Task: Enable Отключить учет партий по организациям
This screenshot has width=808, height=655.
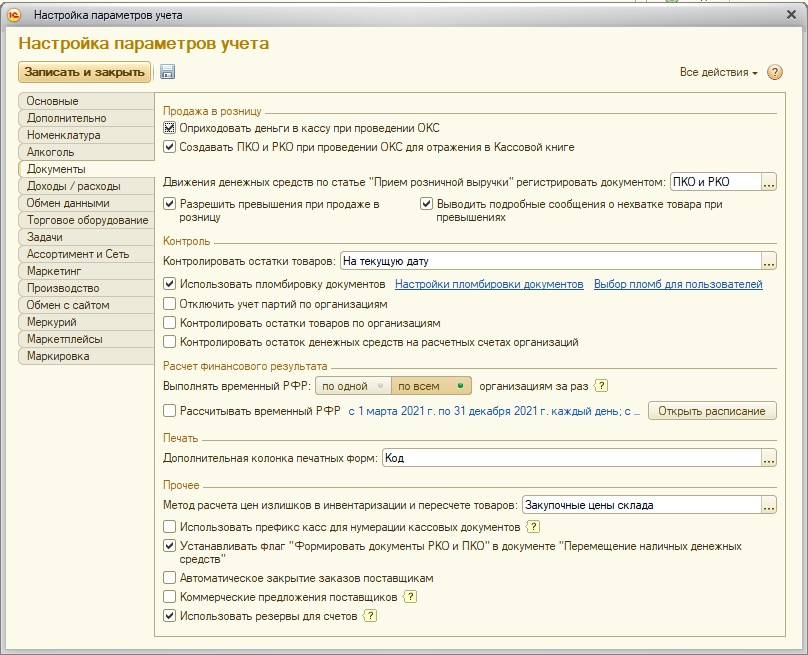Action: (169, 304)
